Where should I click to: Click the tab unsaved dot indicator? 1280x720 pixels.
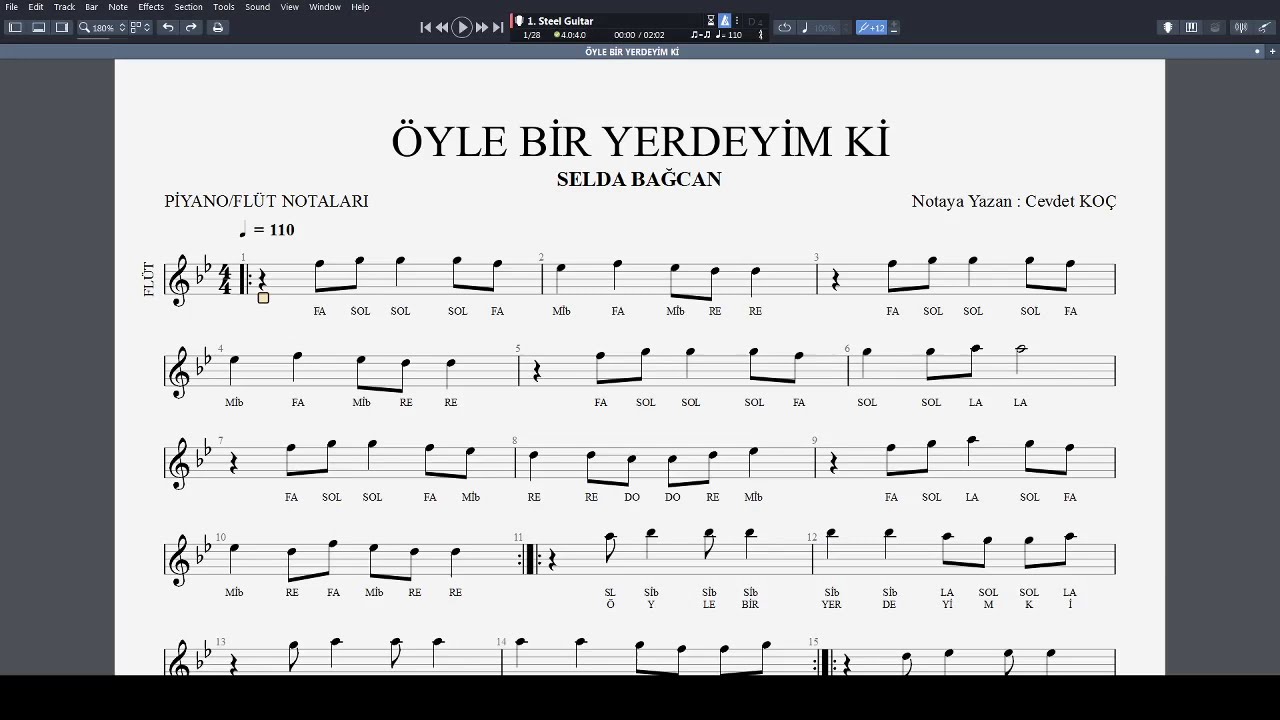[x=1258, y=51]
